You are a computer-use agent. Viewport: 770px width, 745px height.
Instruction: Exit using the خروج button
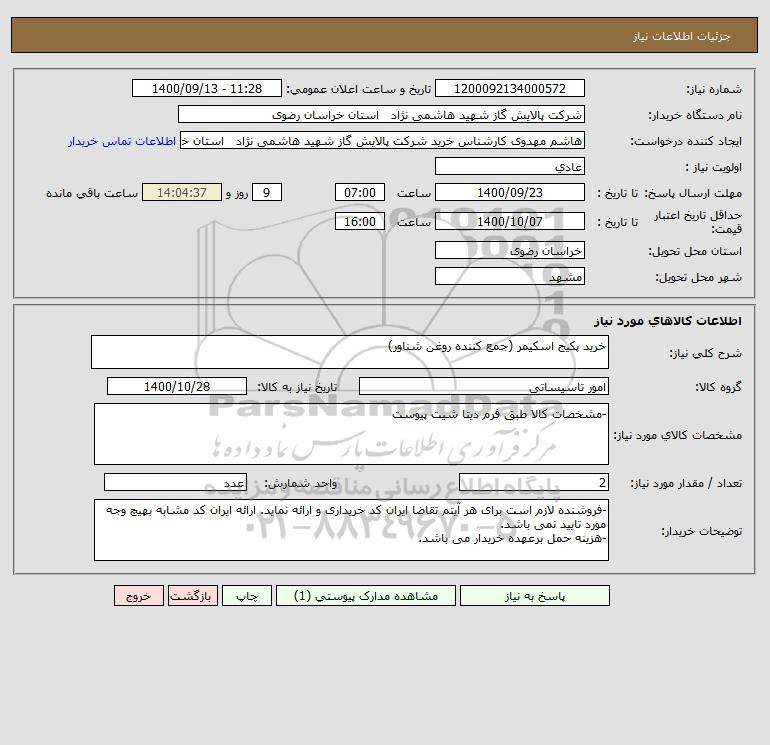coord(138,596)
